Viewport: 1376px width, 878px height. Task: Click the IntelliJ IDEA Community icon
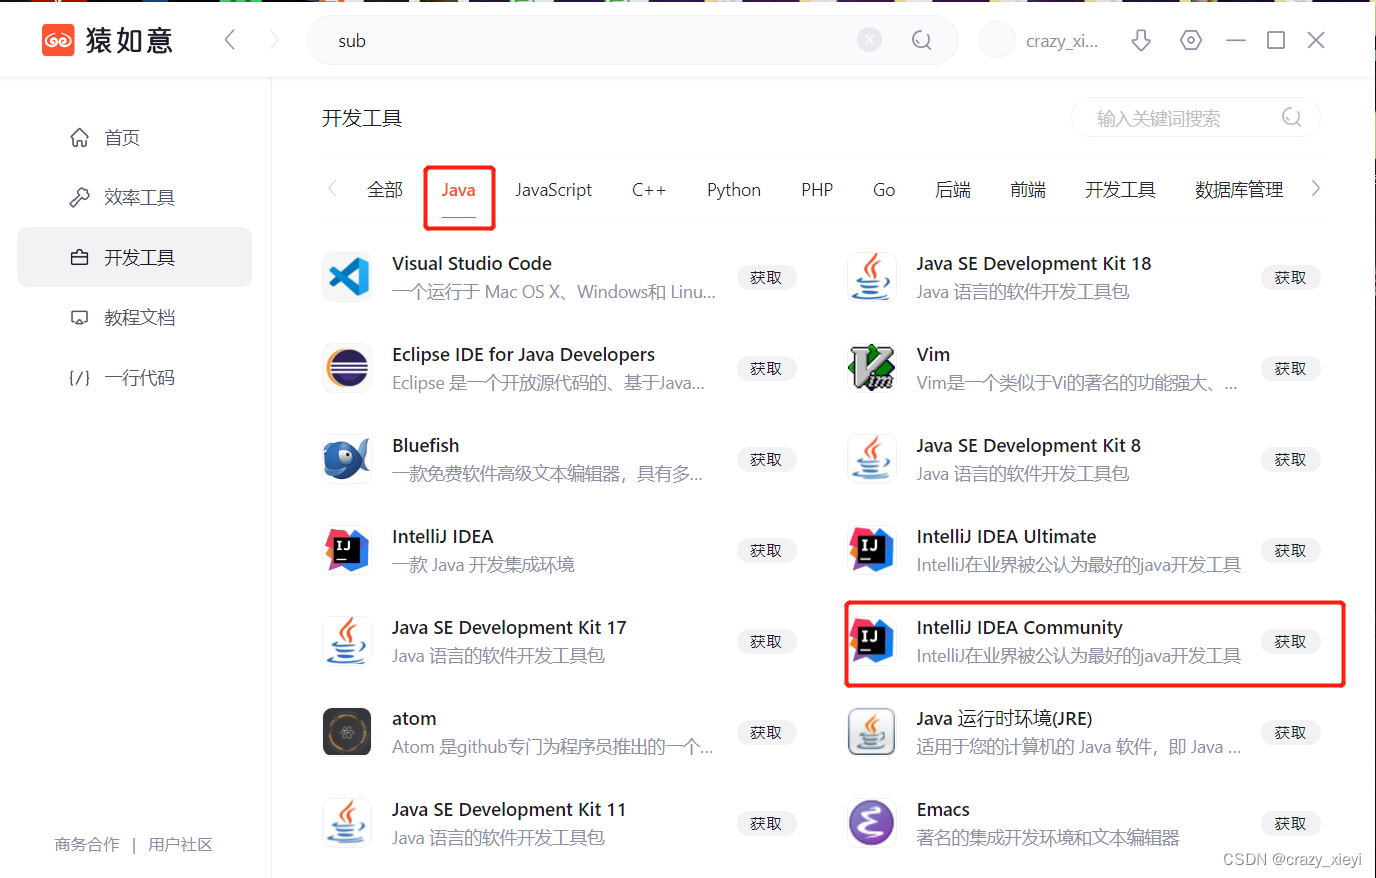[x=871, y=641]
